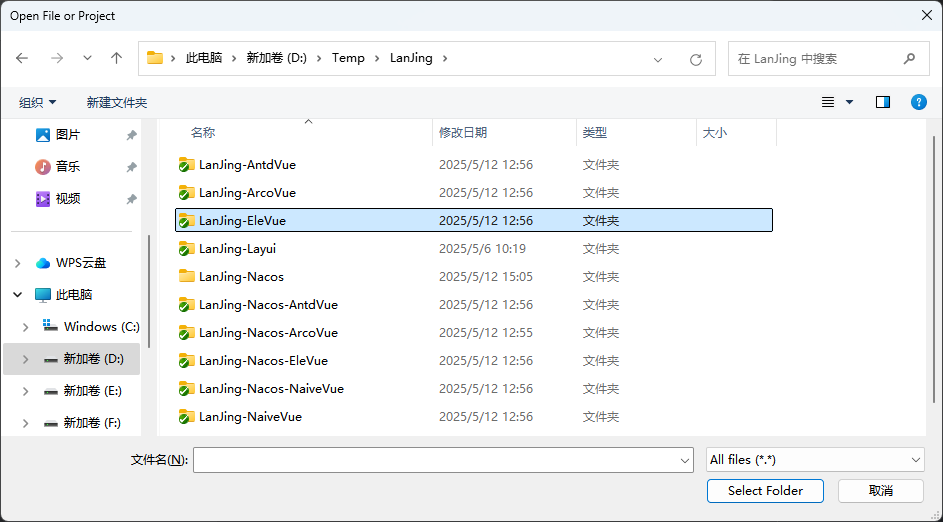Unpin 图片 from quick access

tap(131, 135)
